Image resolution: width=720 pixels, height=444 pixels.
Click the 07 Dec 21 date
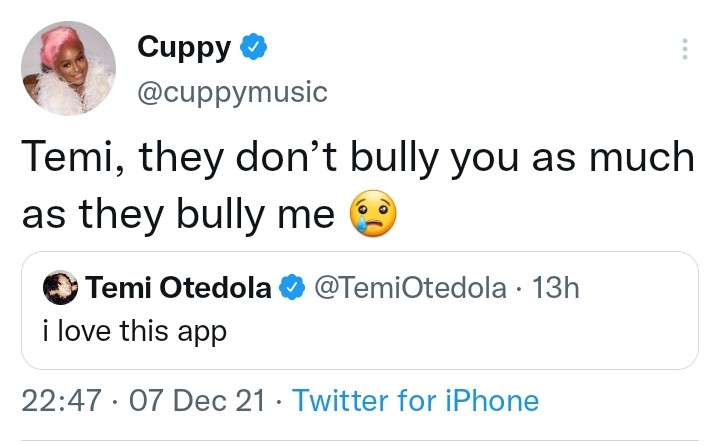point(196,402)
